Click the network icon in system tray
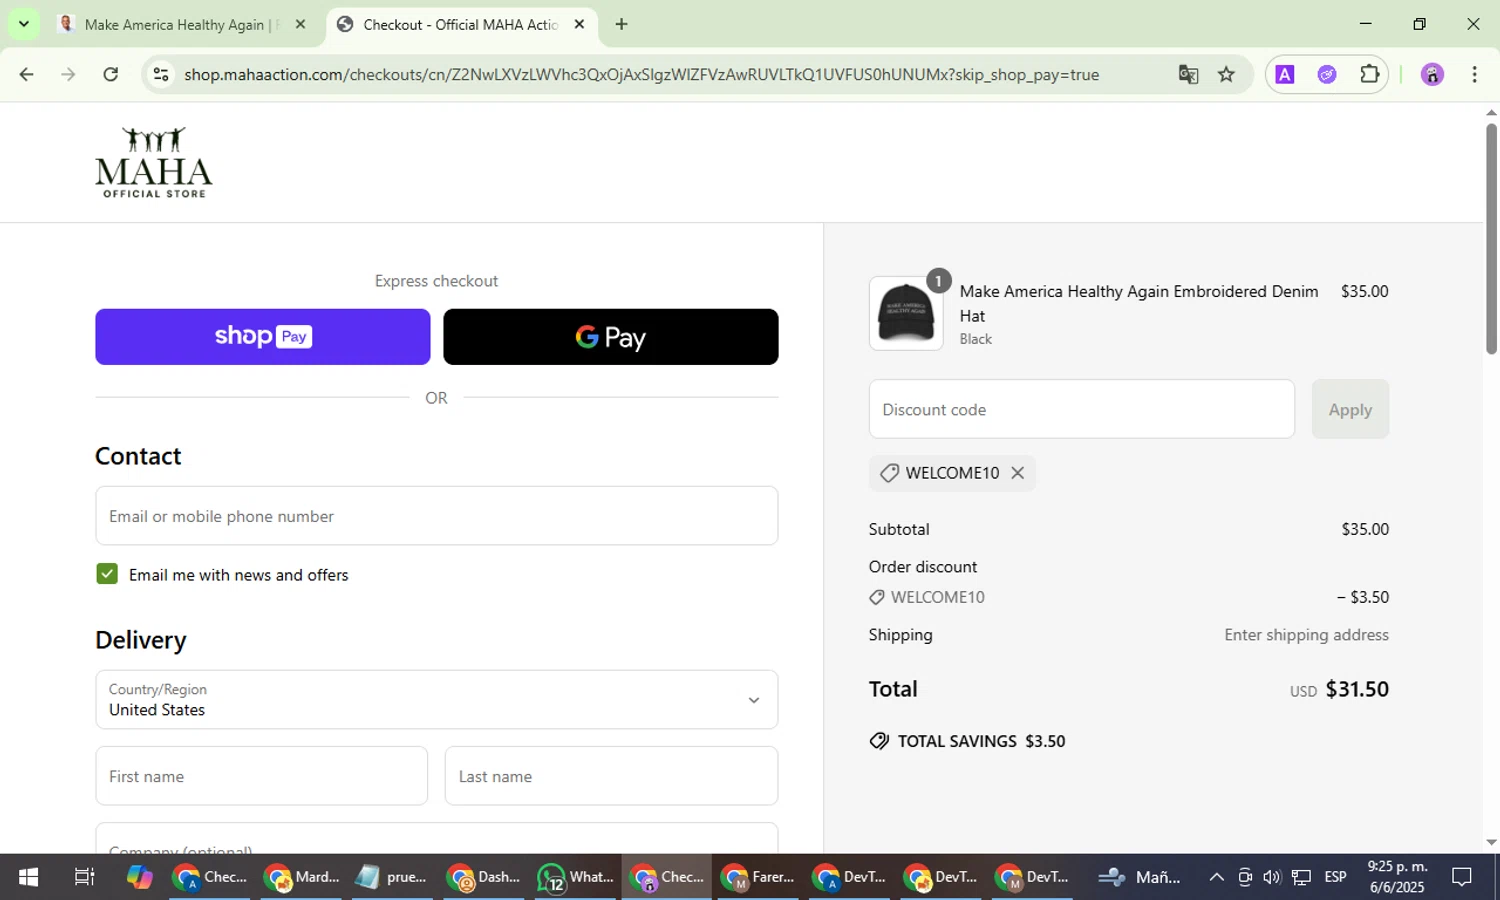 tap(1301, 877)
